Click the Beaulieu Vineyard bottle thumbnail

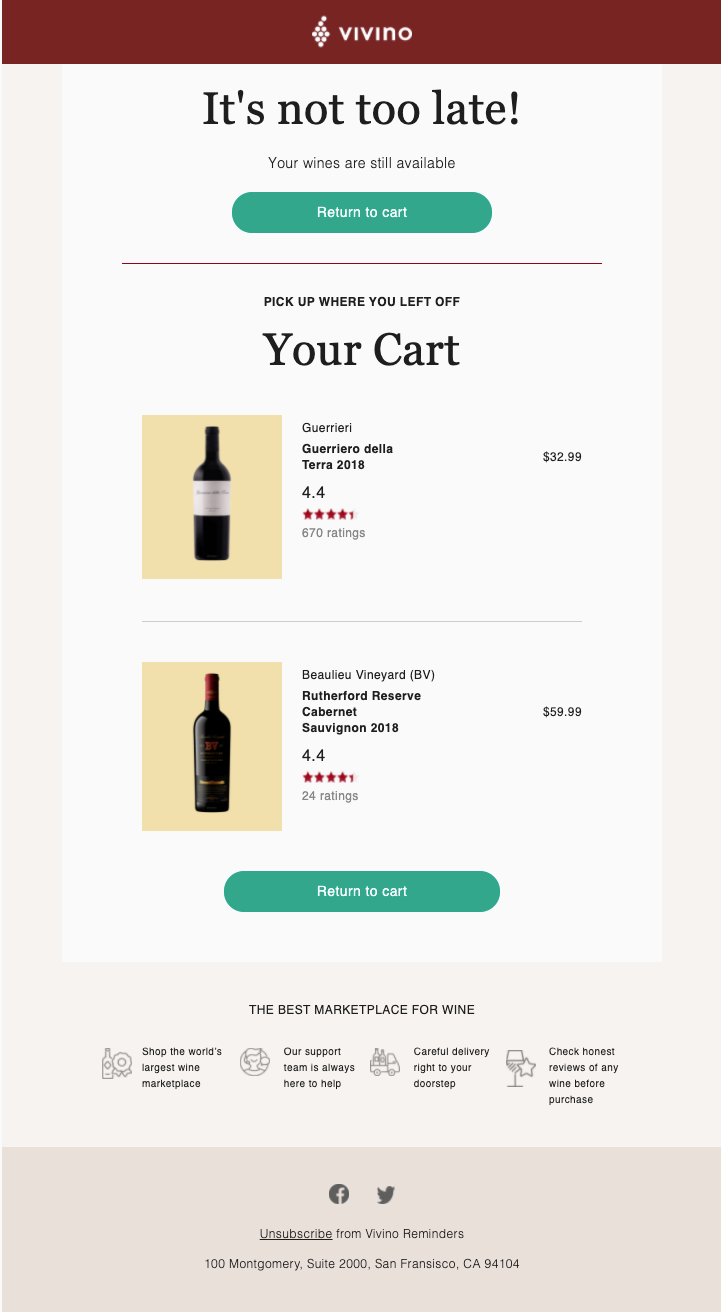pyautogui.click(x=212, y=745)
